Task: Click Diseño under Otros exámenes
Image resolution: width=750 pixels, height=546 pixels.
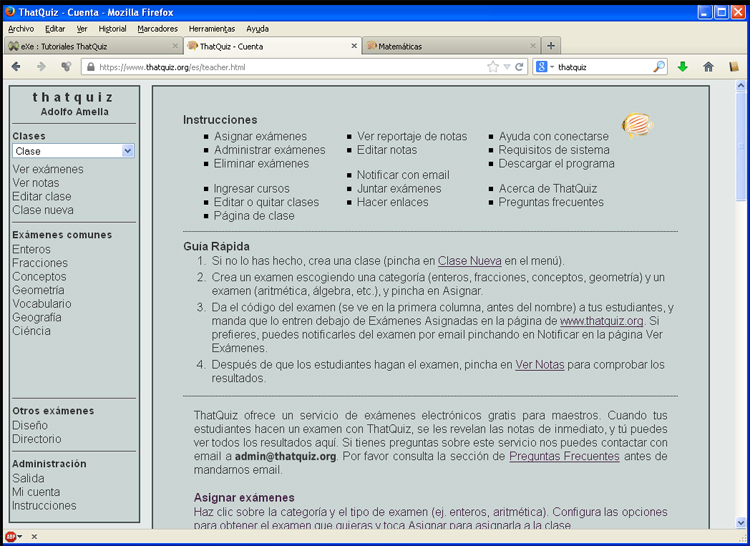Action: pyautogui.click(x=30, y=426)
